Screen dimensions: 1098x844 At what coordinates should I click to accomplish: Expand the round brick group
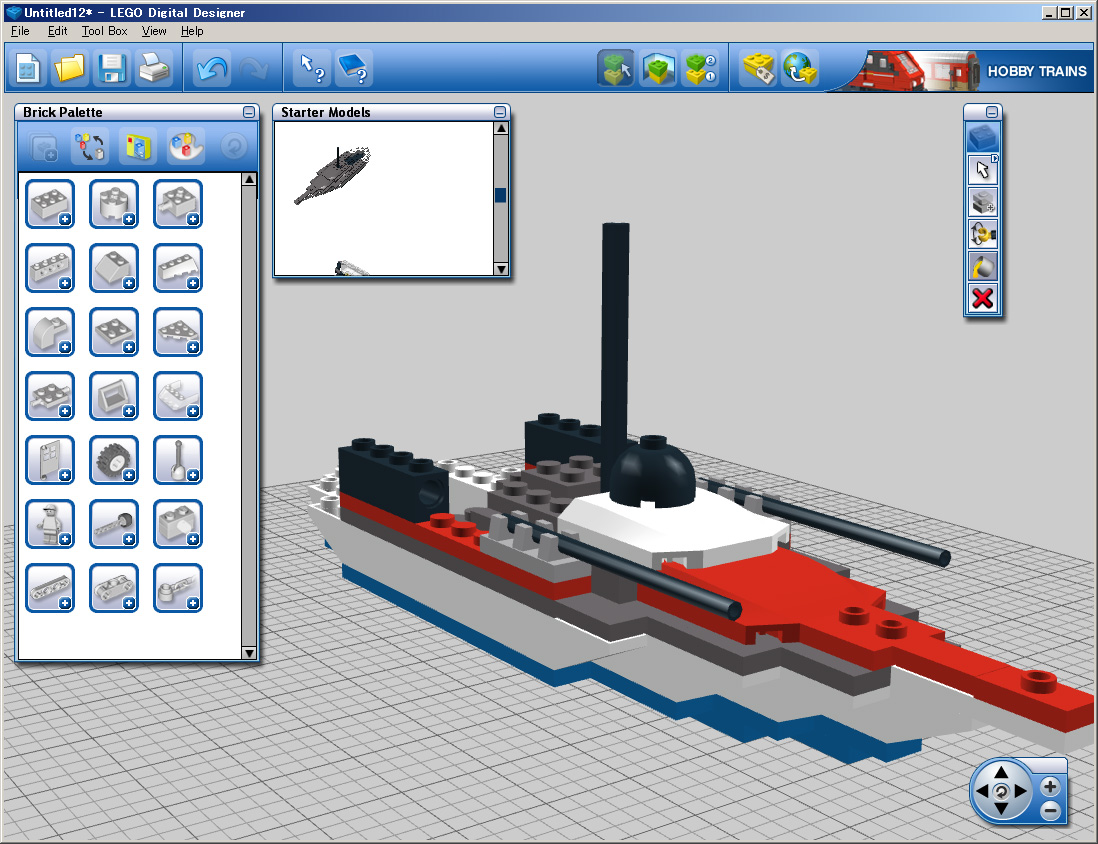coord(114,204)
